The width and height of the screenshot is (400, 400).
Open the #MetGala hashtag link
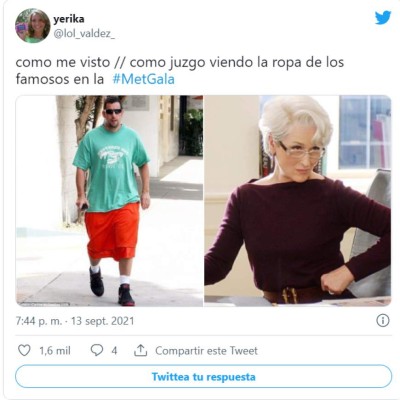[143, 79]
